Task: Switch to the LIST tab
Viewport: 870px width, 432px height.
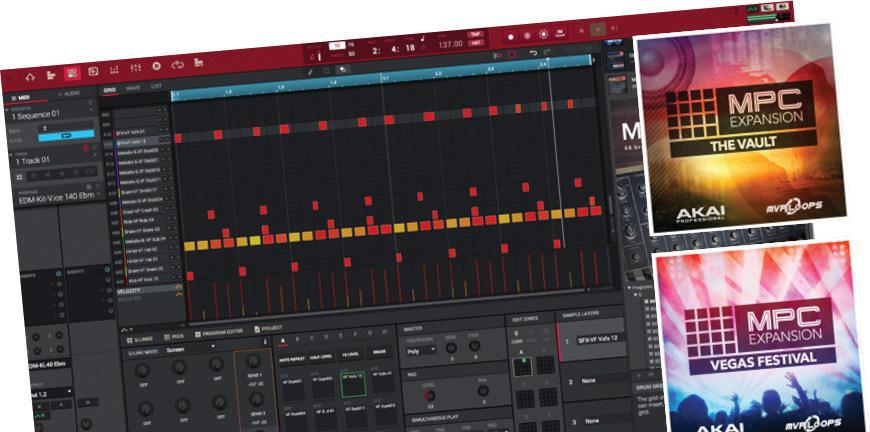Action: 156,86
